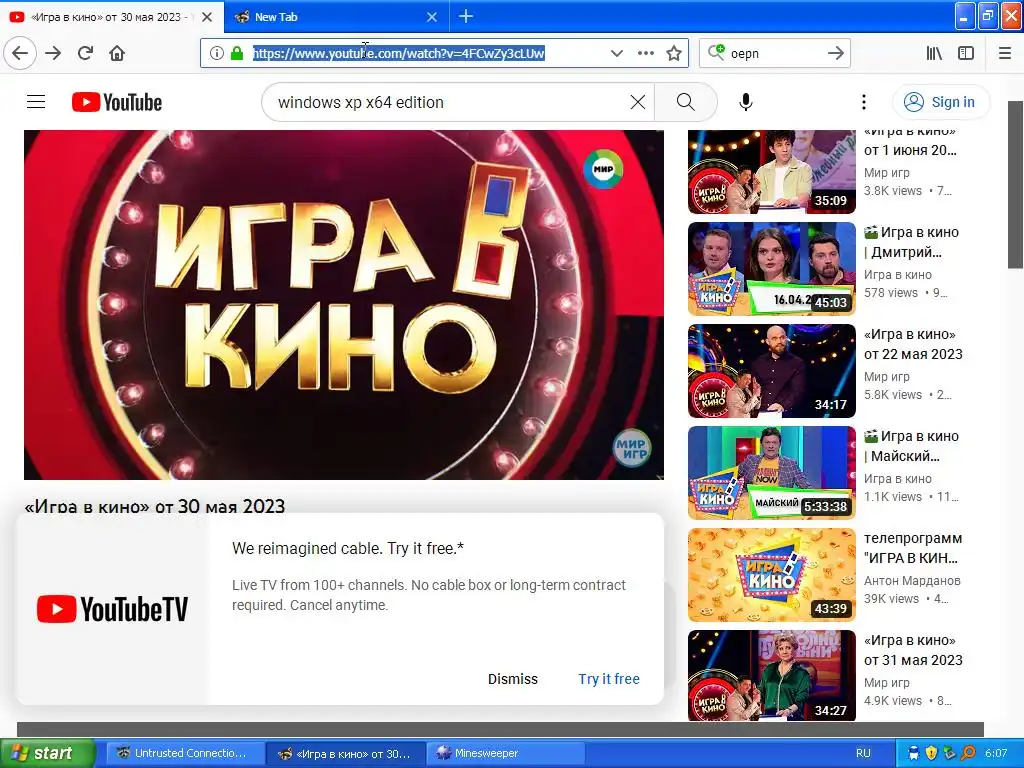The image size is (1024, 768).
Task: Show site information icon in address bar
Action: pyautogui.click(x=217, y=54)
